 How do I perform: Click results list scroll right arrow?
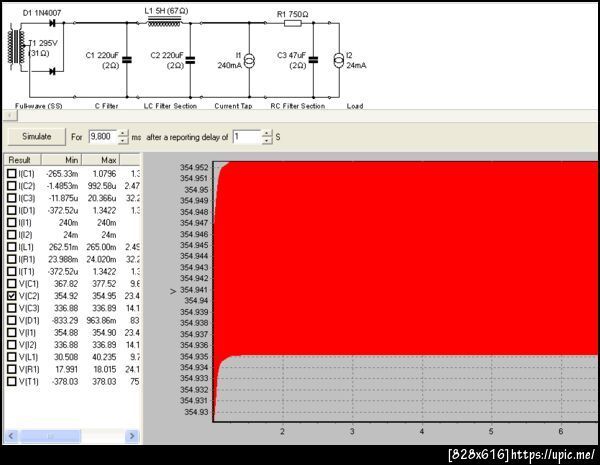(132, 436)
